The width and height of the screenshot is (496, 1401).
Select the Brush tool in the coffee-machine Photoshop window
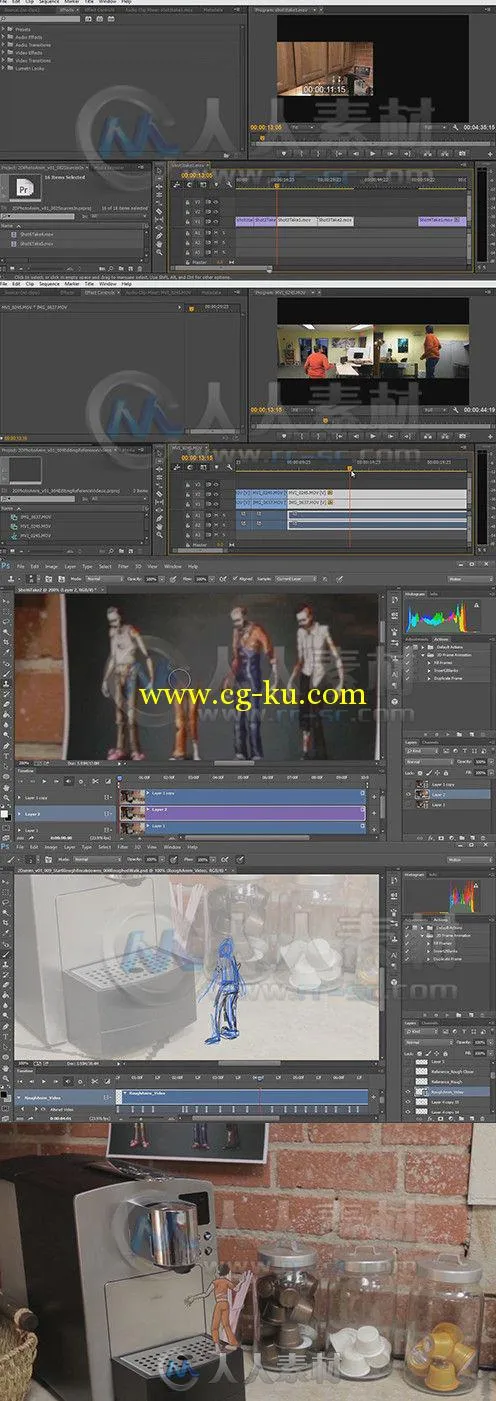coord(6,954)
